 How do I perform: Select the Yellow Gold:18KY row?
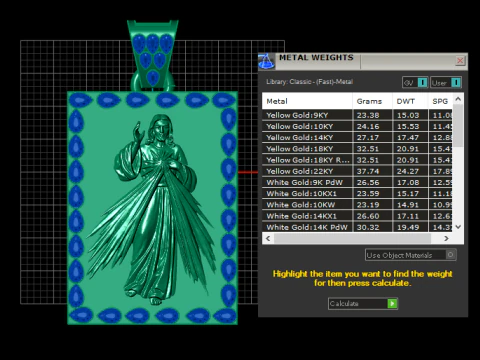357,149
